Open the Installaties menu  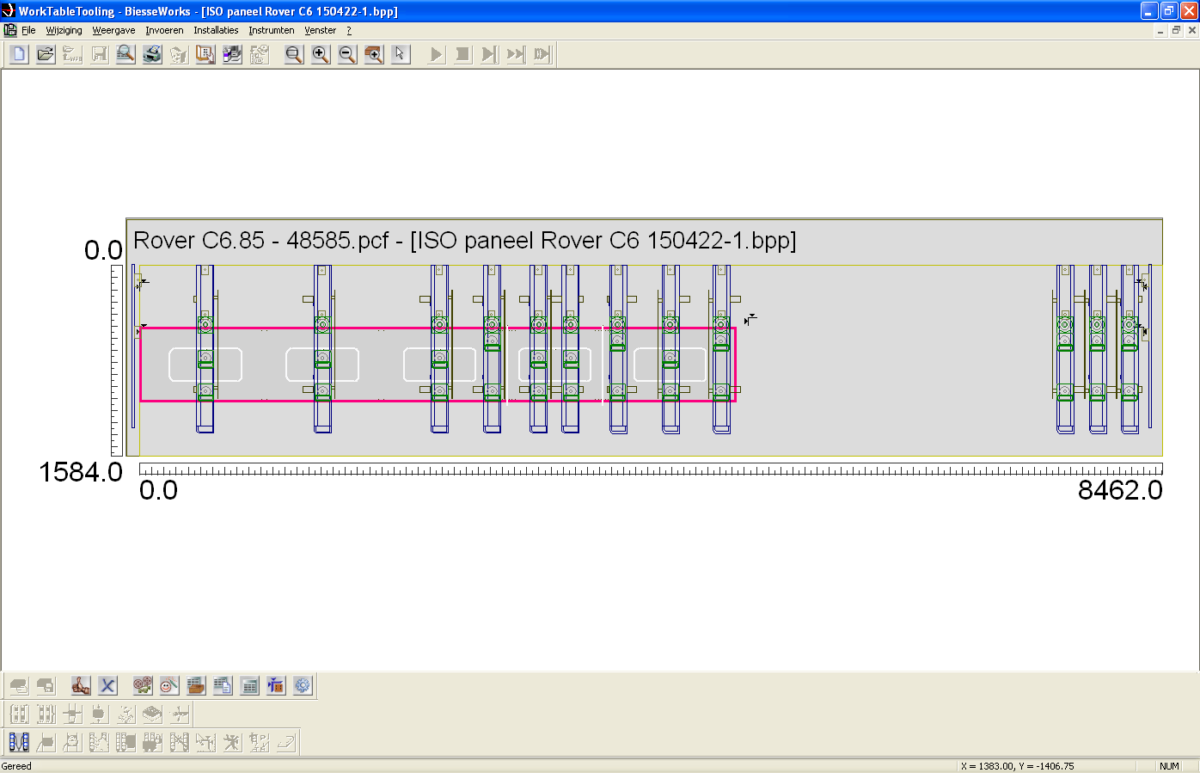[x=216, y=30]
